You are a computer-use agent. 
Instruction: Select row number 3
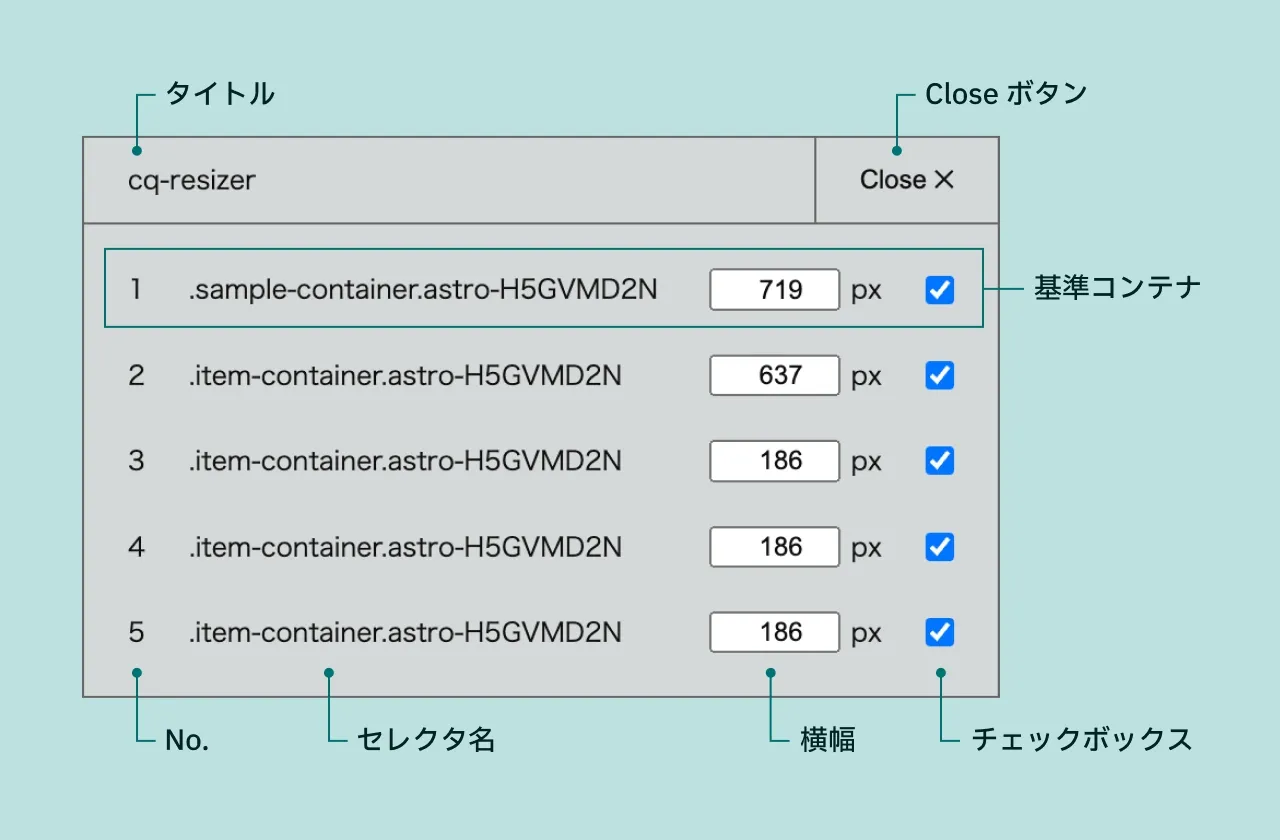[135, 461]
